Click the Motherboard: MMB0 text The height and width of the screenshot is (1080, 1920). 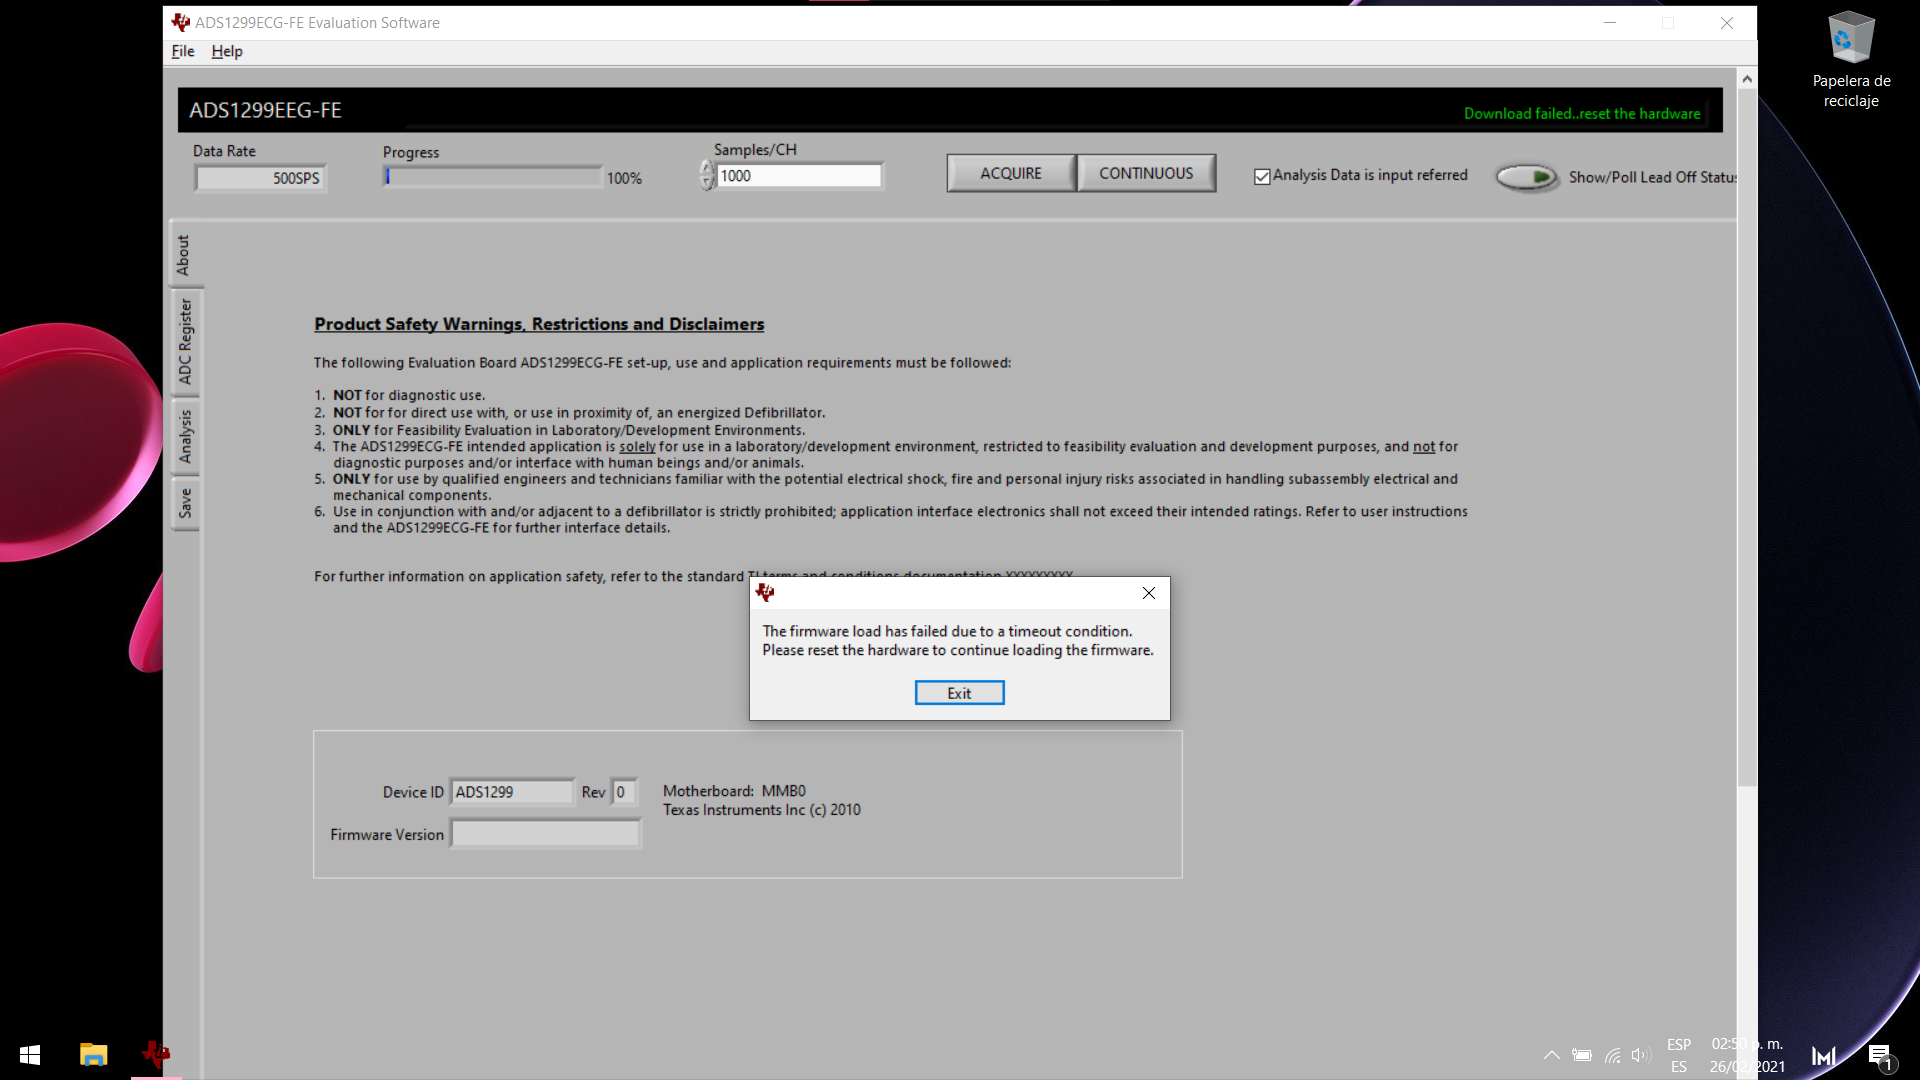click(x=734, y=791)
